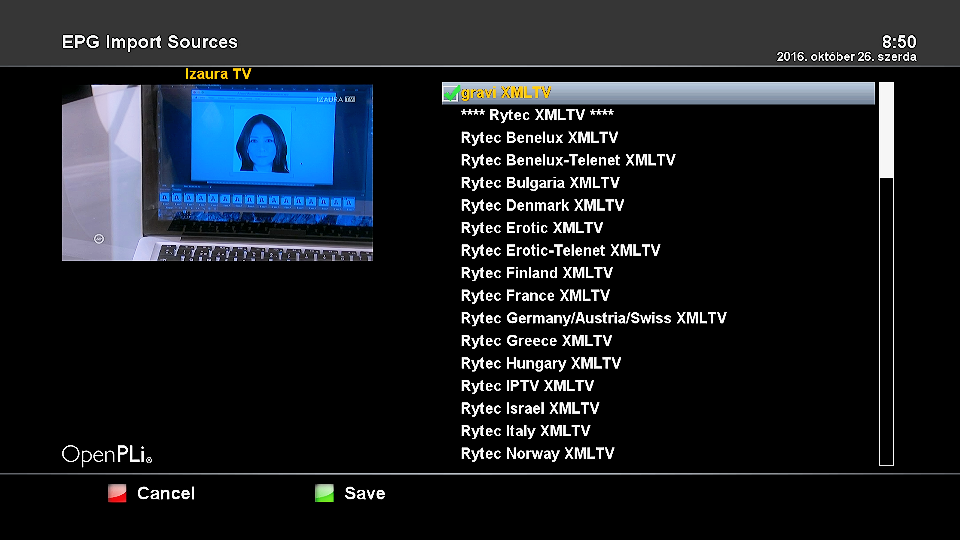Click the green Save button icon
The width and height of the screenshot is (960, 540).
tap(324, 493)
